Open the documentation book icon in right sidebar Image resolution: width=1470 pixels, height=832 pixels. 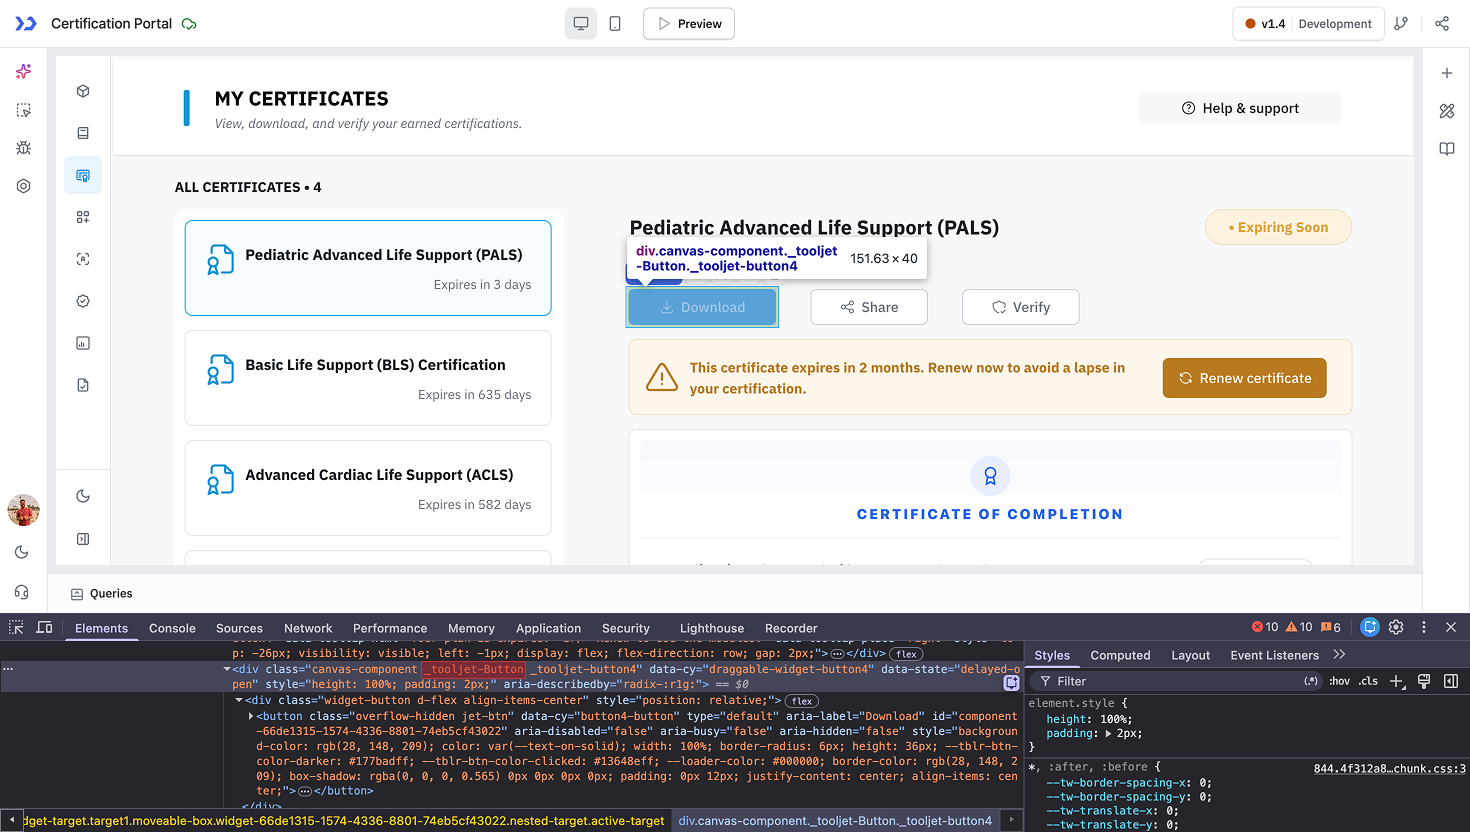point(1447,149)
